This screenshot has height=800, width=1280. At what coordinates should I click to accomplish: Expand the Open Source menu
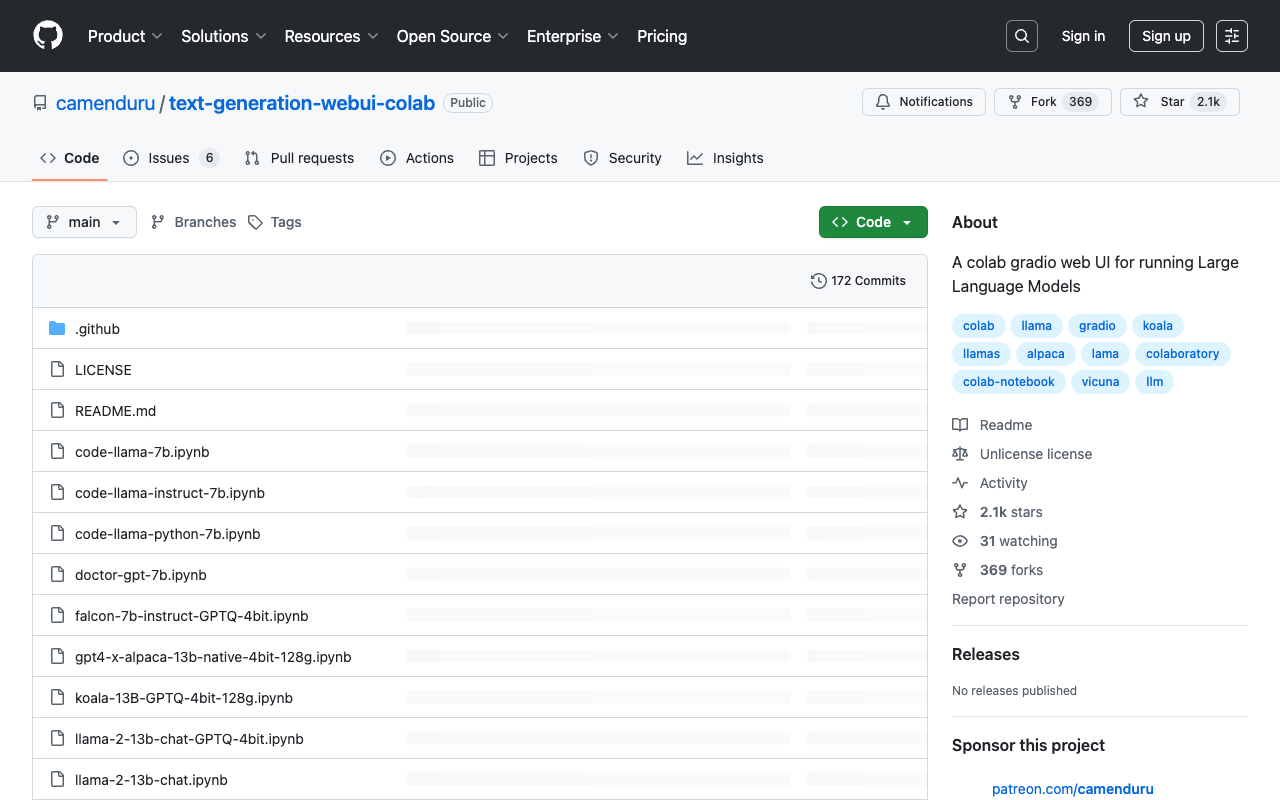(453, 36)
